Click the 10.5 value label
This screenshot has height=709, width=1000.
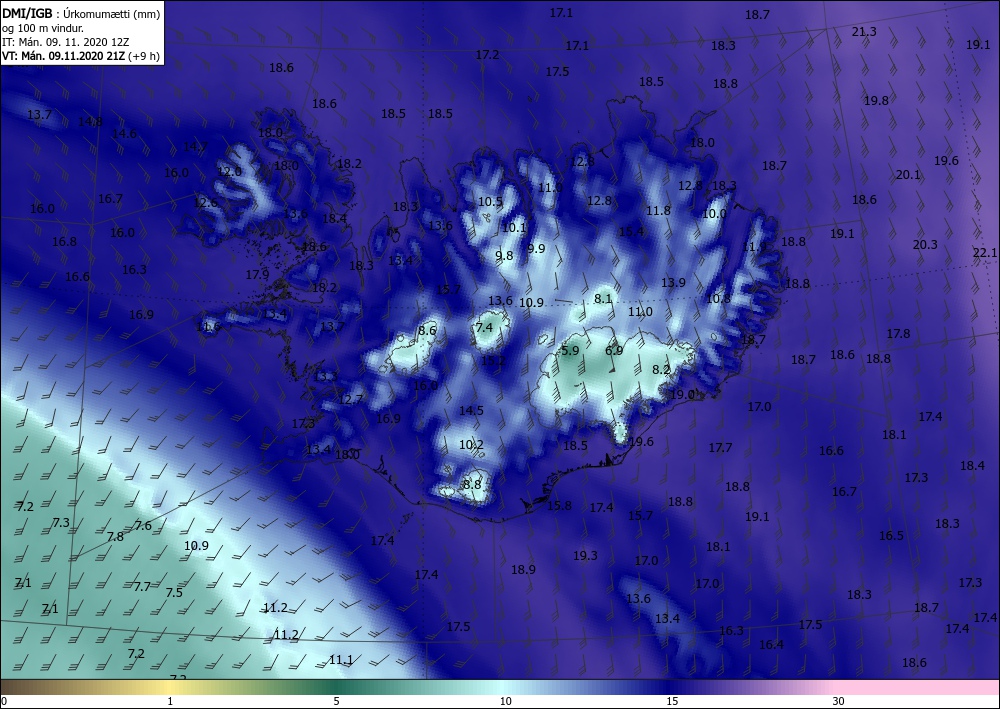coord(490,202)
